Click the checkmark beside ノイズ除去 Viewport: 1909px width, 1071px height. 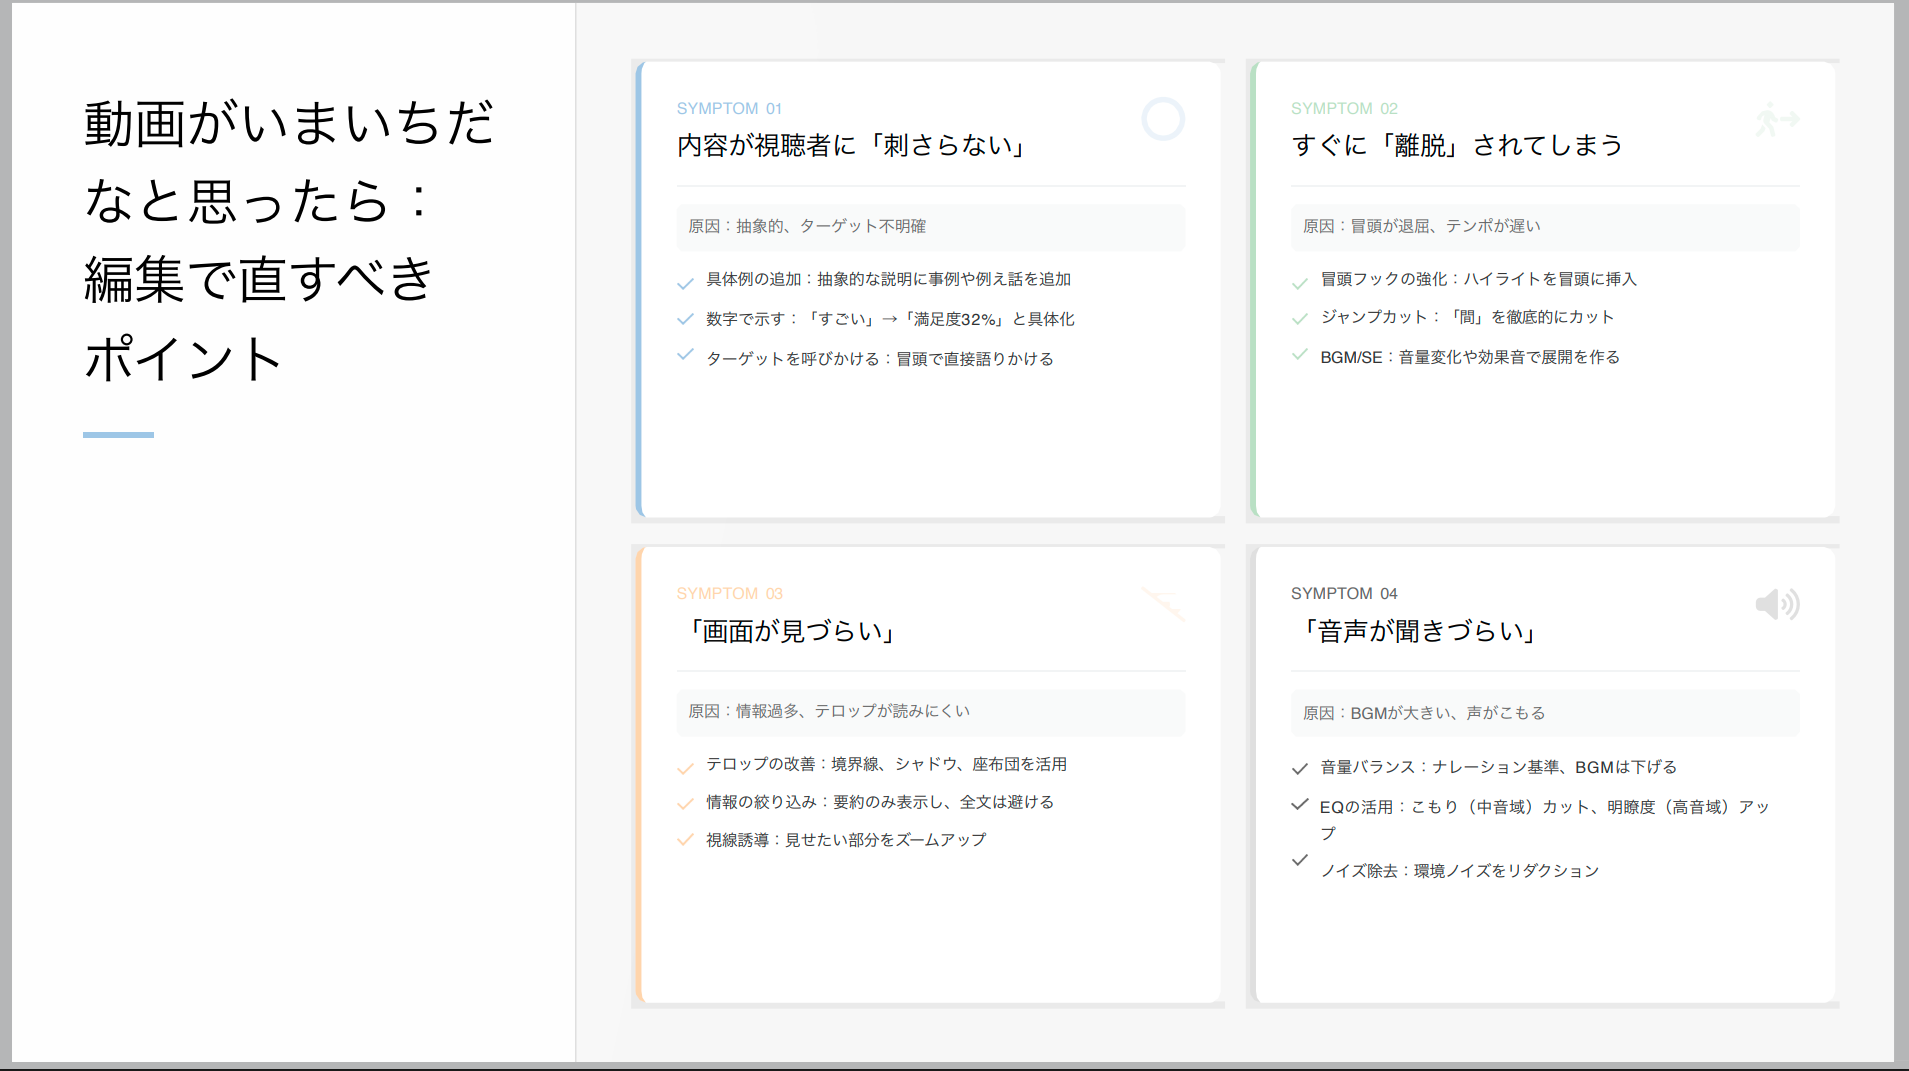[1300, 860]
